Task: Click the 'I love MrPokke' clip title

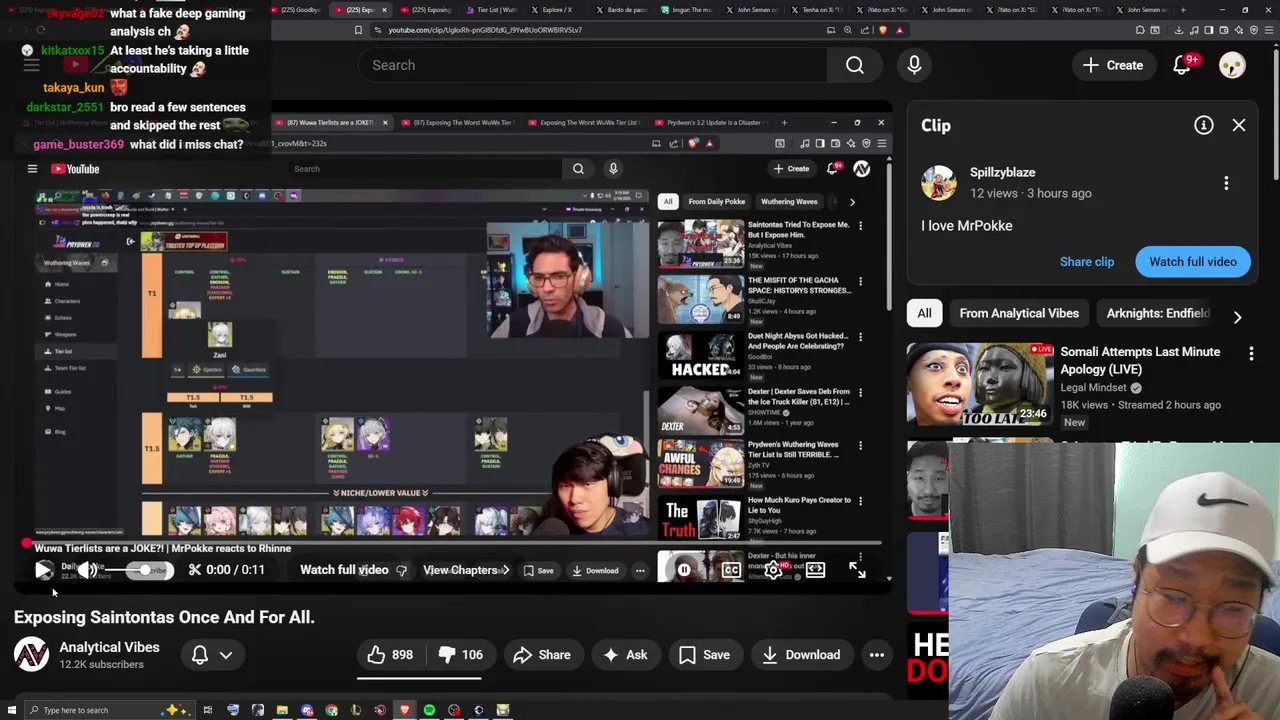Action: [x=967, y=226]
